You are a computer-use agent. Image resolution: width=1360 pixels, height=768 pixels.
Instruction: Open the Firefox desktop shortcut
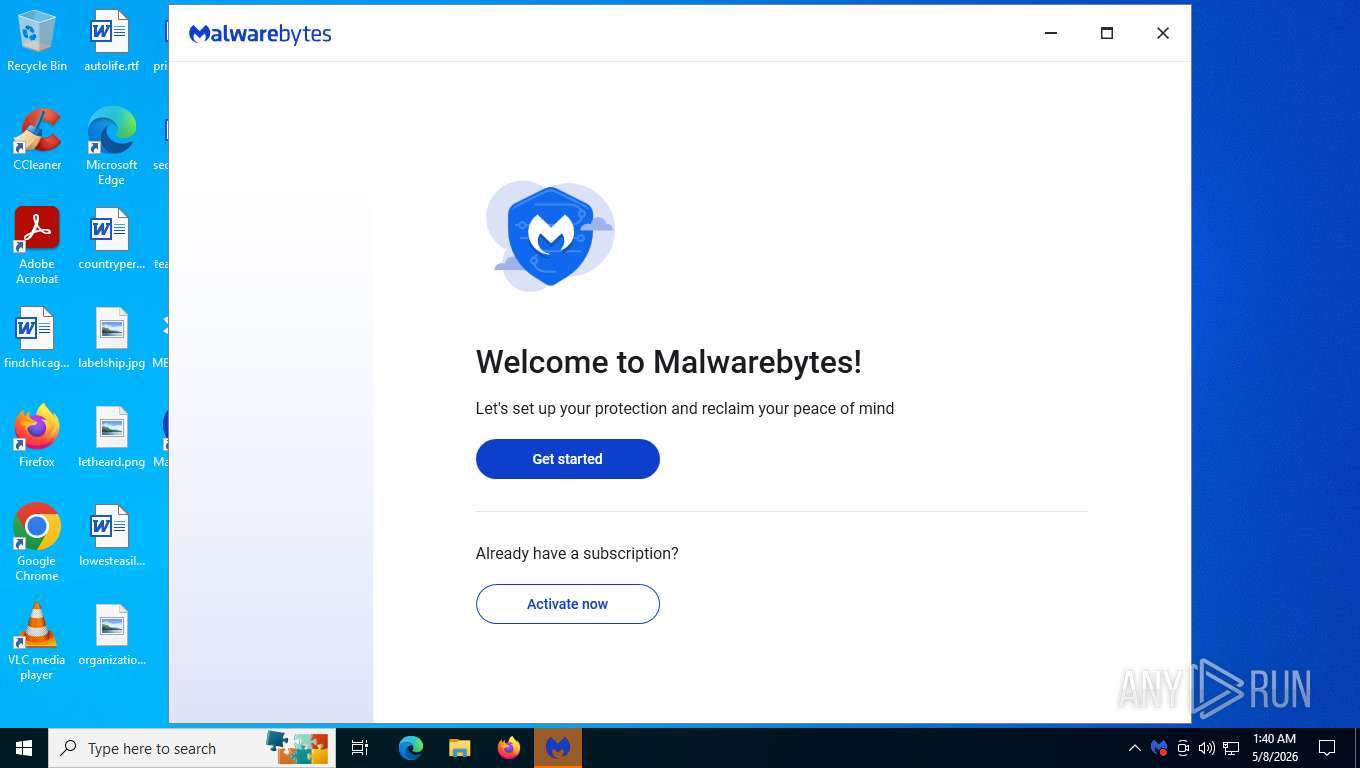[x=37, y=437]
